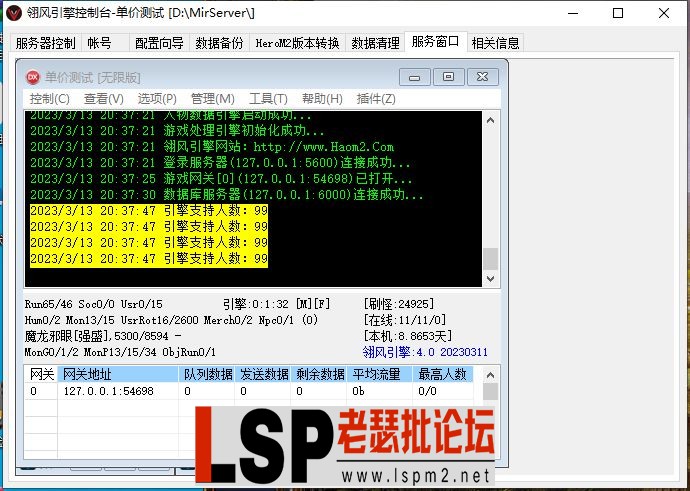The height and width of the screenshot is (491, 690).
Task: Open the 帐号 tab
Action: (105, 43)
